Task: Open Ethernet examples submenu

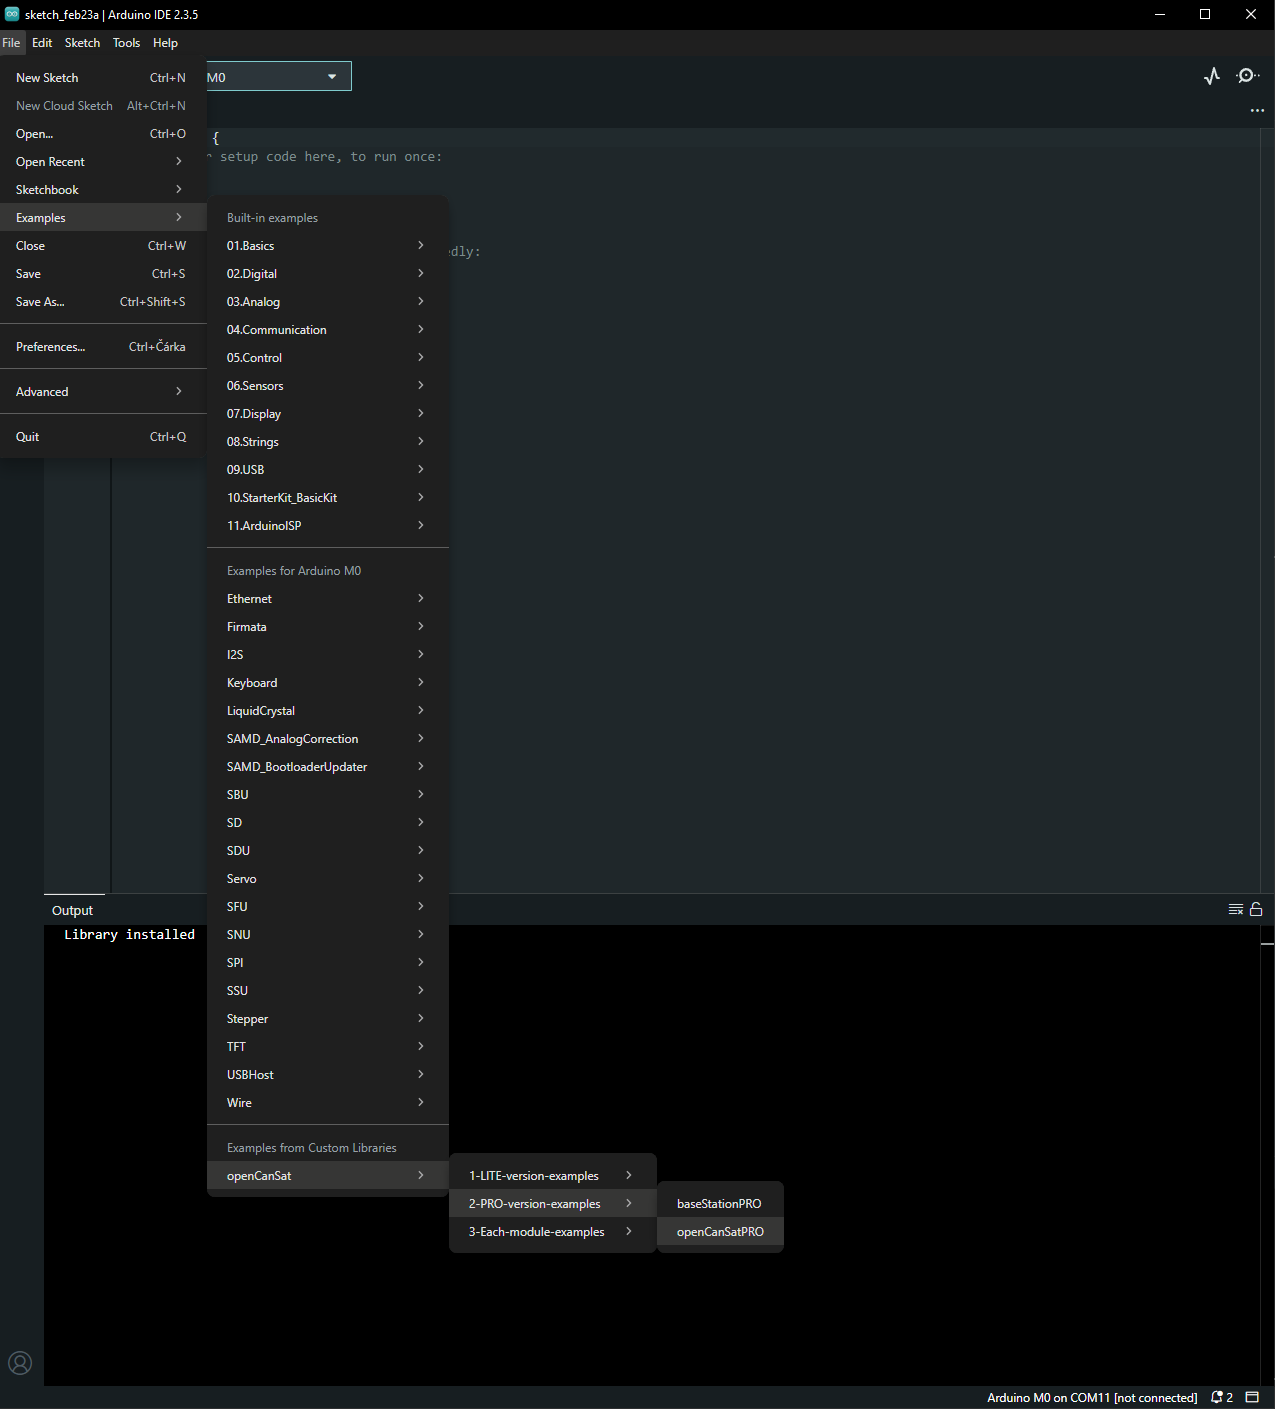Action: click(328, 599)
